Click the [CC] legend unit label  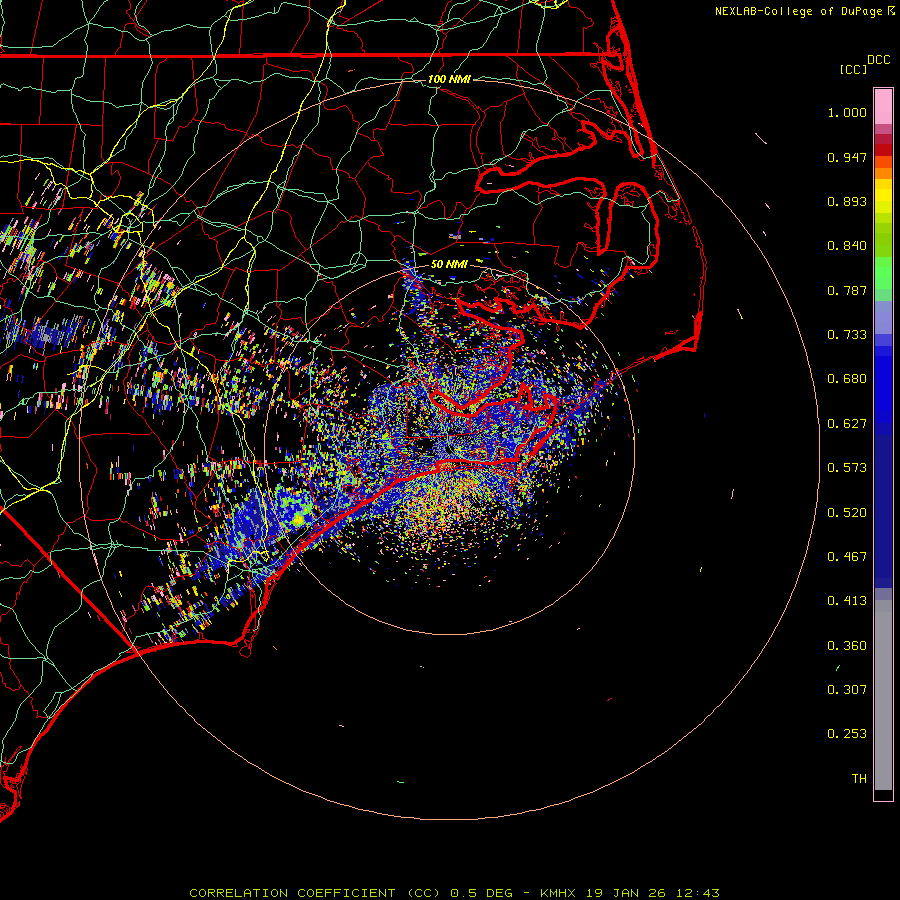click(853, 69)
